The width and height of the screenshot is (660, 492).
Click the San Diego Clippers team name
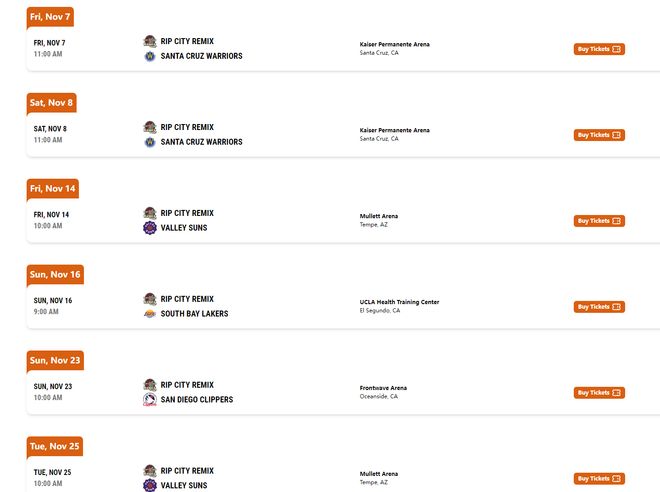[x=197, y=400]
